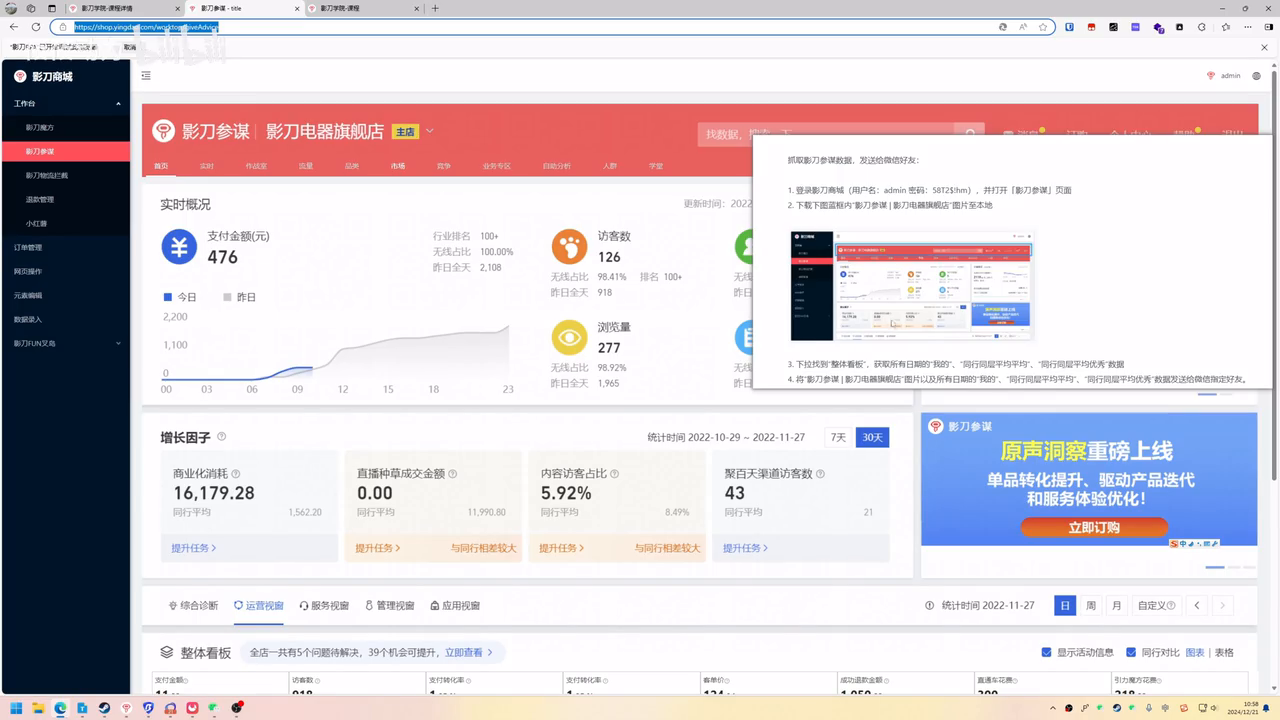Image resolution: width=1280 pixels, height=720 pixels.
Task: Click the 影刀商城 logo icon
Action: pos(20,76)
